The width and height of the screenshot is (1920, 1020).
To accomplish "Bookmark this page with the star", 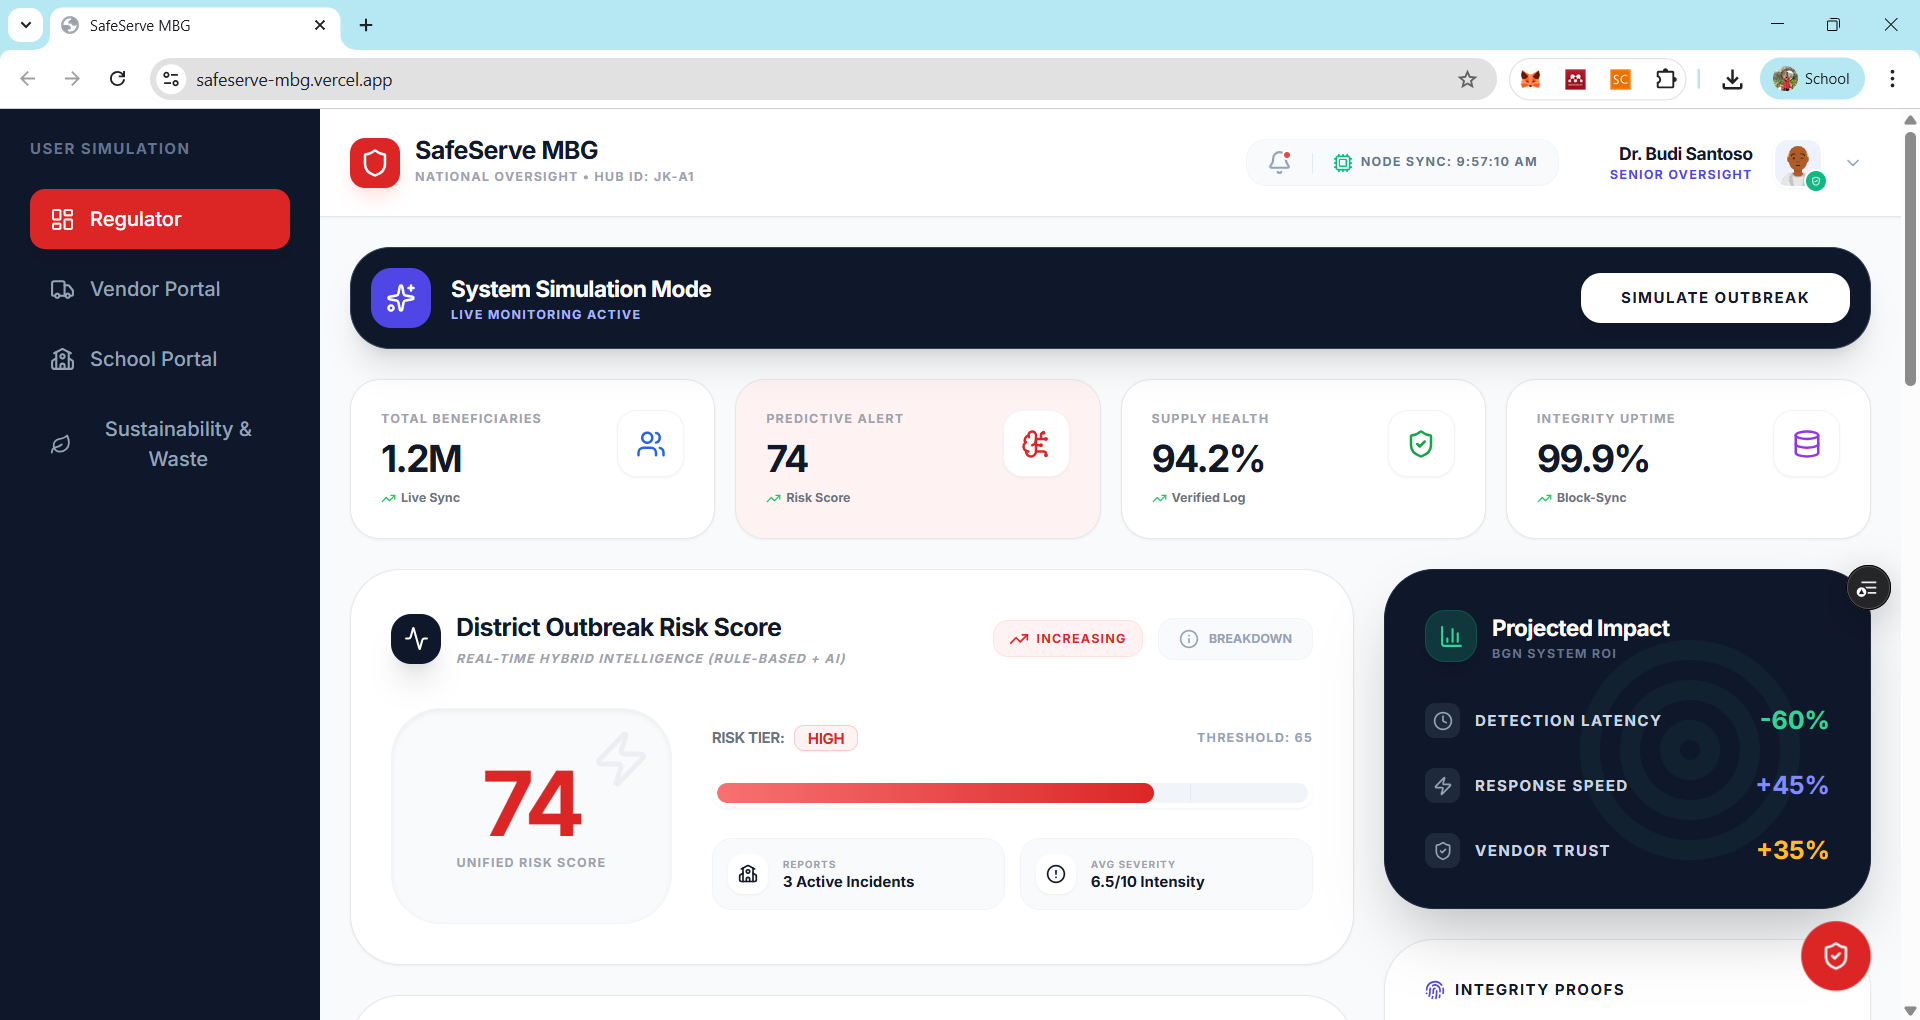I will pos(1467,79).
